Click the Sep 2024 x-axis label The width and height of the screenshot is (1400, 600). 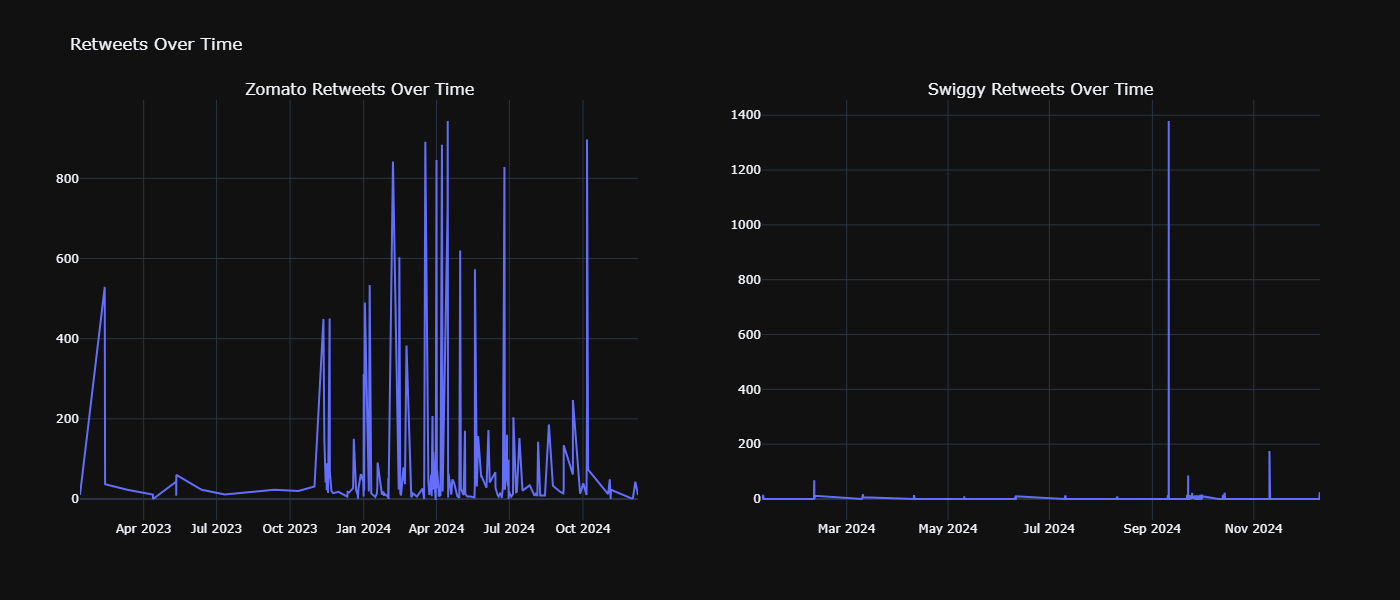click(1152, 528)
